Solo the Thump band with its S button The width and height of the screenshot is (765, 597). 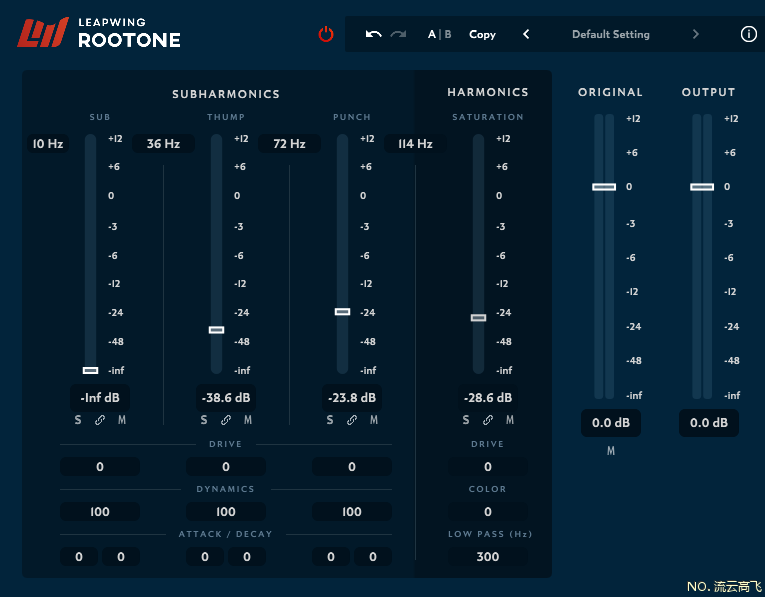point(204,420)
